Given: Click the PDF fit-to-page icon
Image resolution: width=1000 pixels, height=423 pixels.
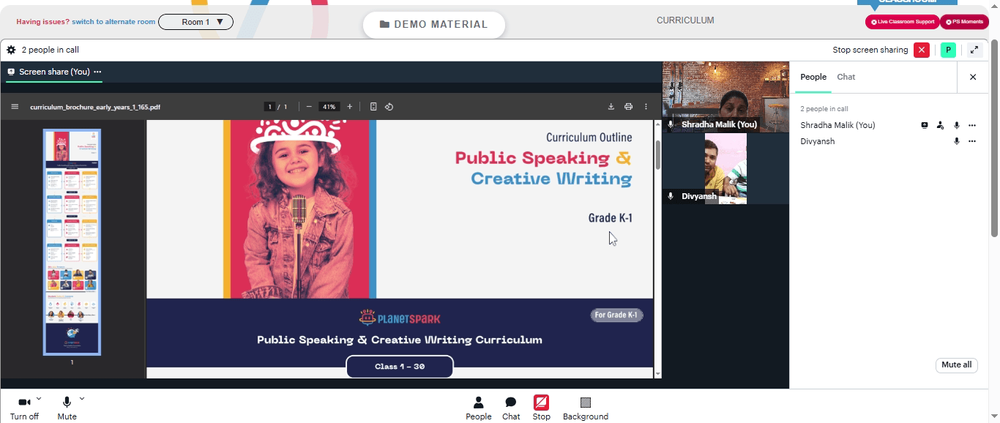Looking at the screenshot, I should (x=374, y=107).
